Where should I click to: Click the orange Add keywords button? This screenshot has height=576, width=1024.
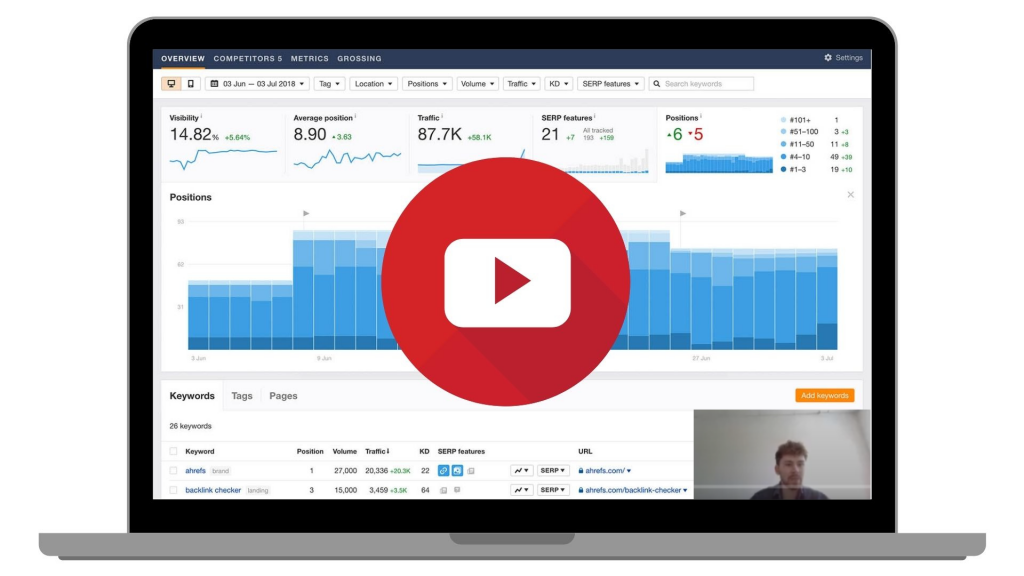point(825,395)
